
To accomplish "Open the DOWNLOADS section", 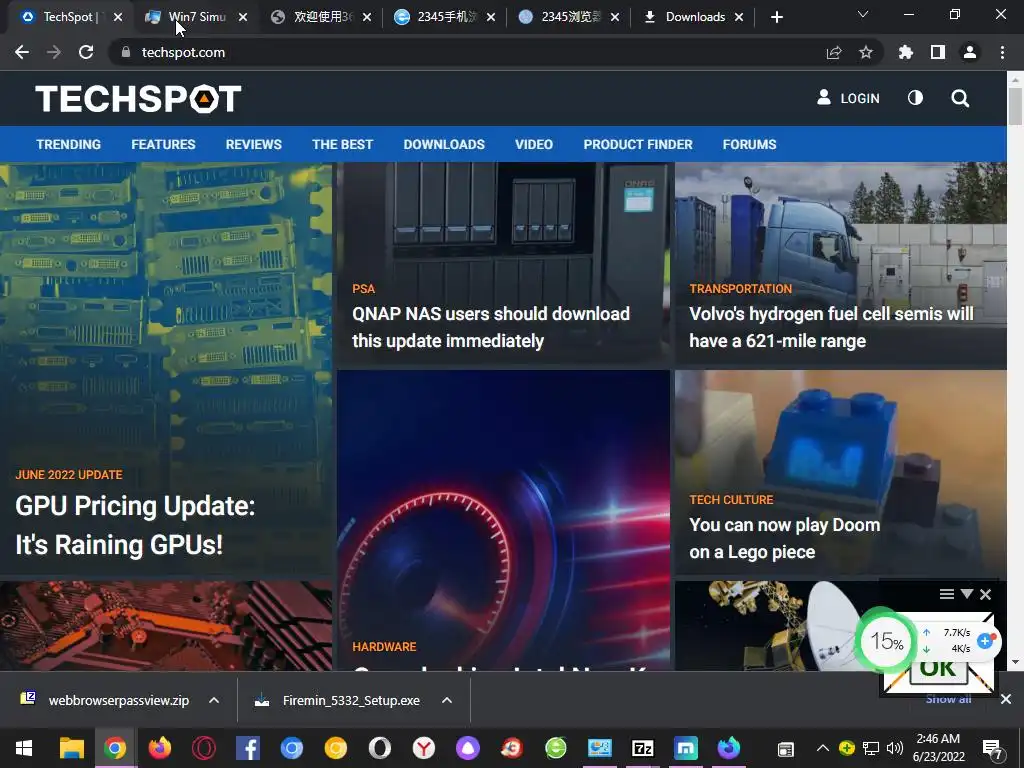I will tap(444, 144).
